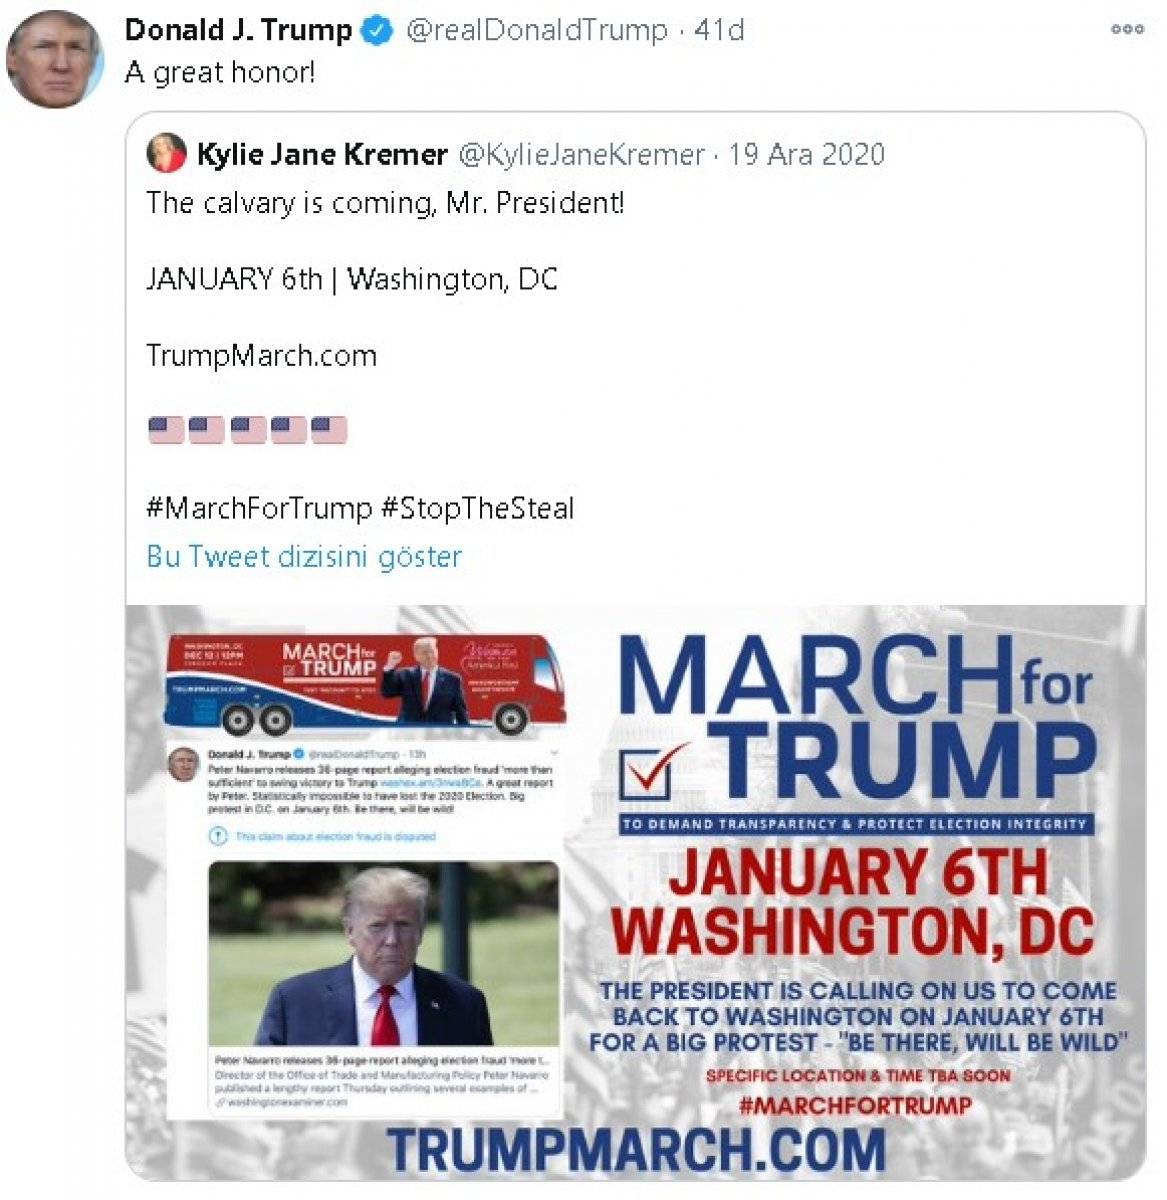Click the first American flag emoji
1167x1200 pixels.
click(x=166, y=430)
